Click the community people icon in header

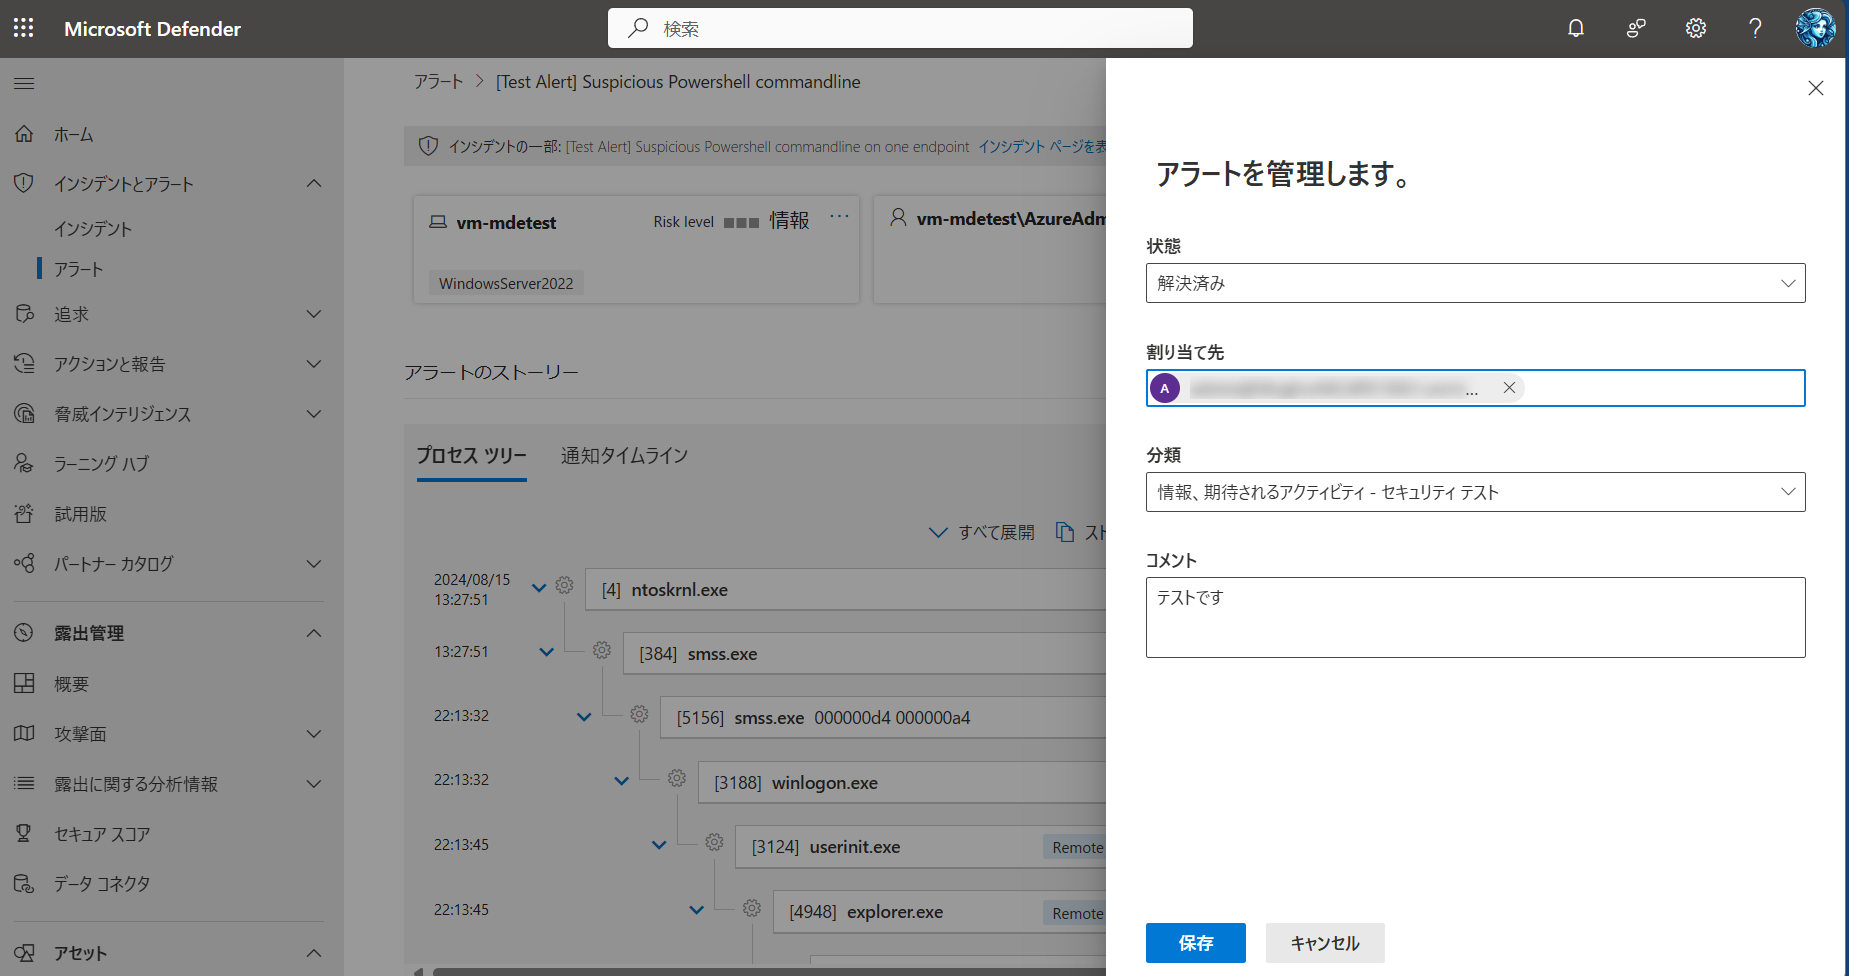pos(1636,28)
